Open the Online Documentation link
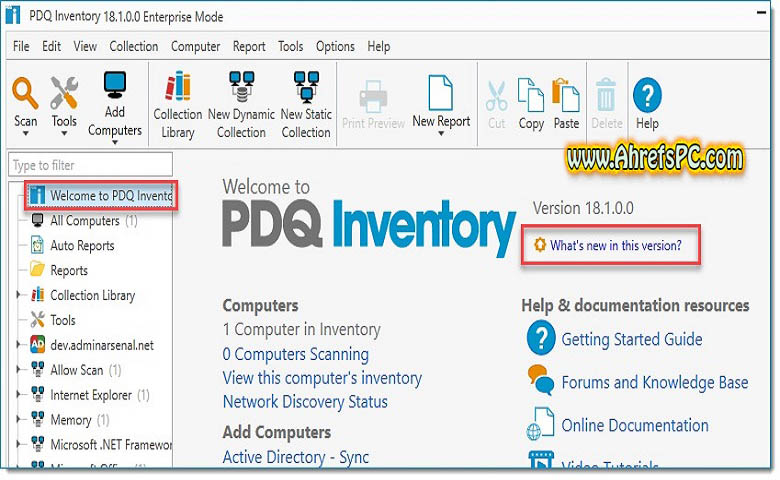The width and height of the screenshot is (780, 480). (x=635, y=425)
